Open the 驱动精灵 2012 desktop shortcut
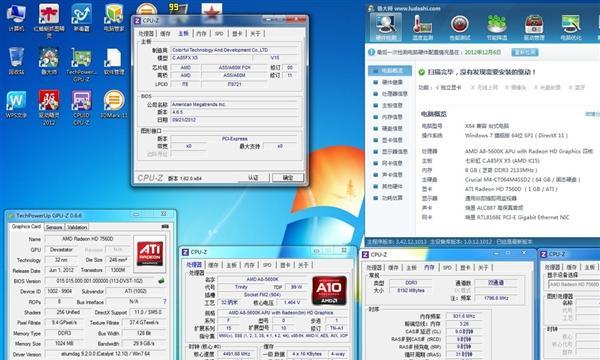The image size is (600, 360). point(49,108)
